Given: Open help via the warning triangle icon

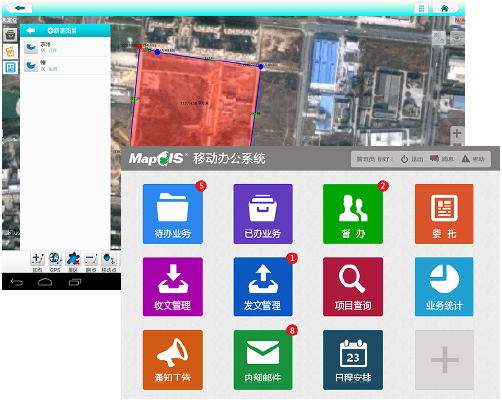Looking at the screenshot, I should 466,159.
